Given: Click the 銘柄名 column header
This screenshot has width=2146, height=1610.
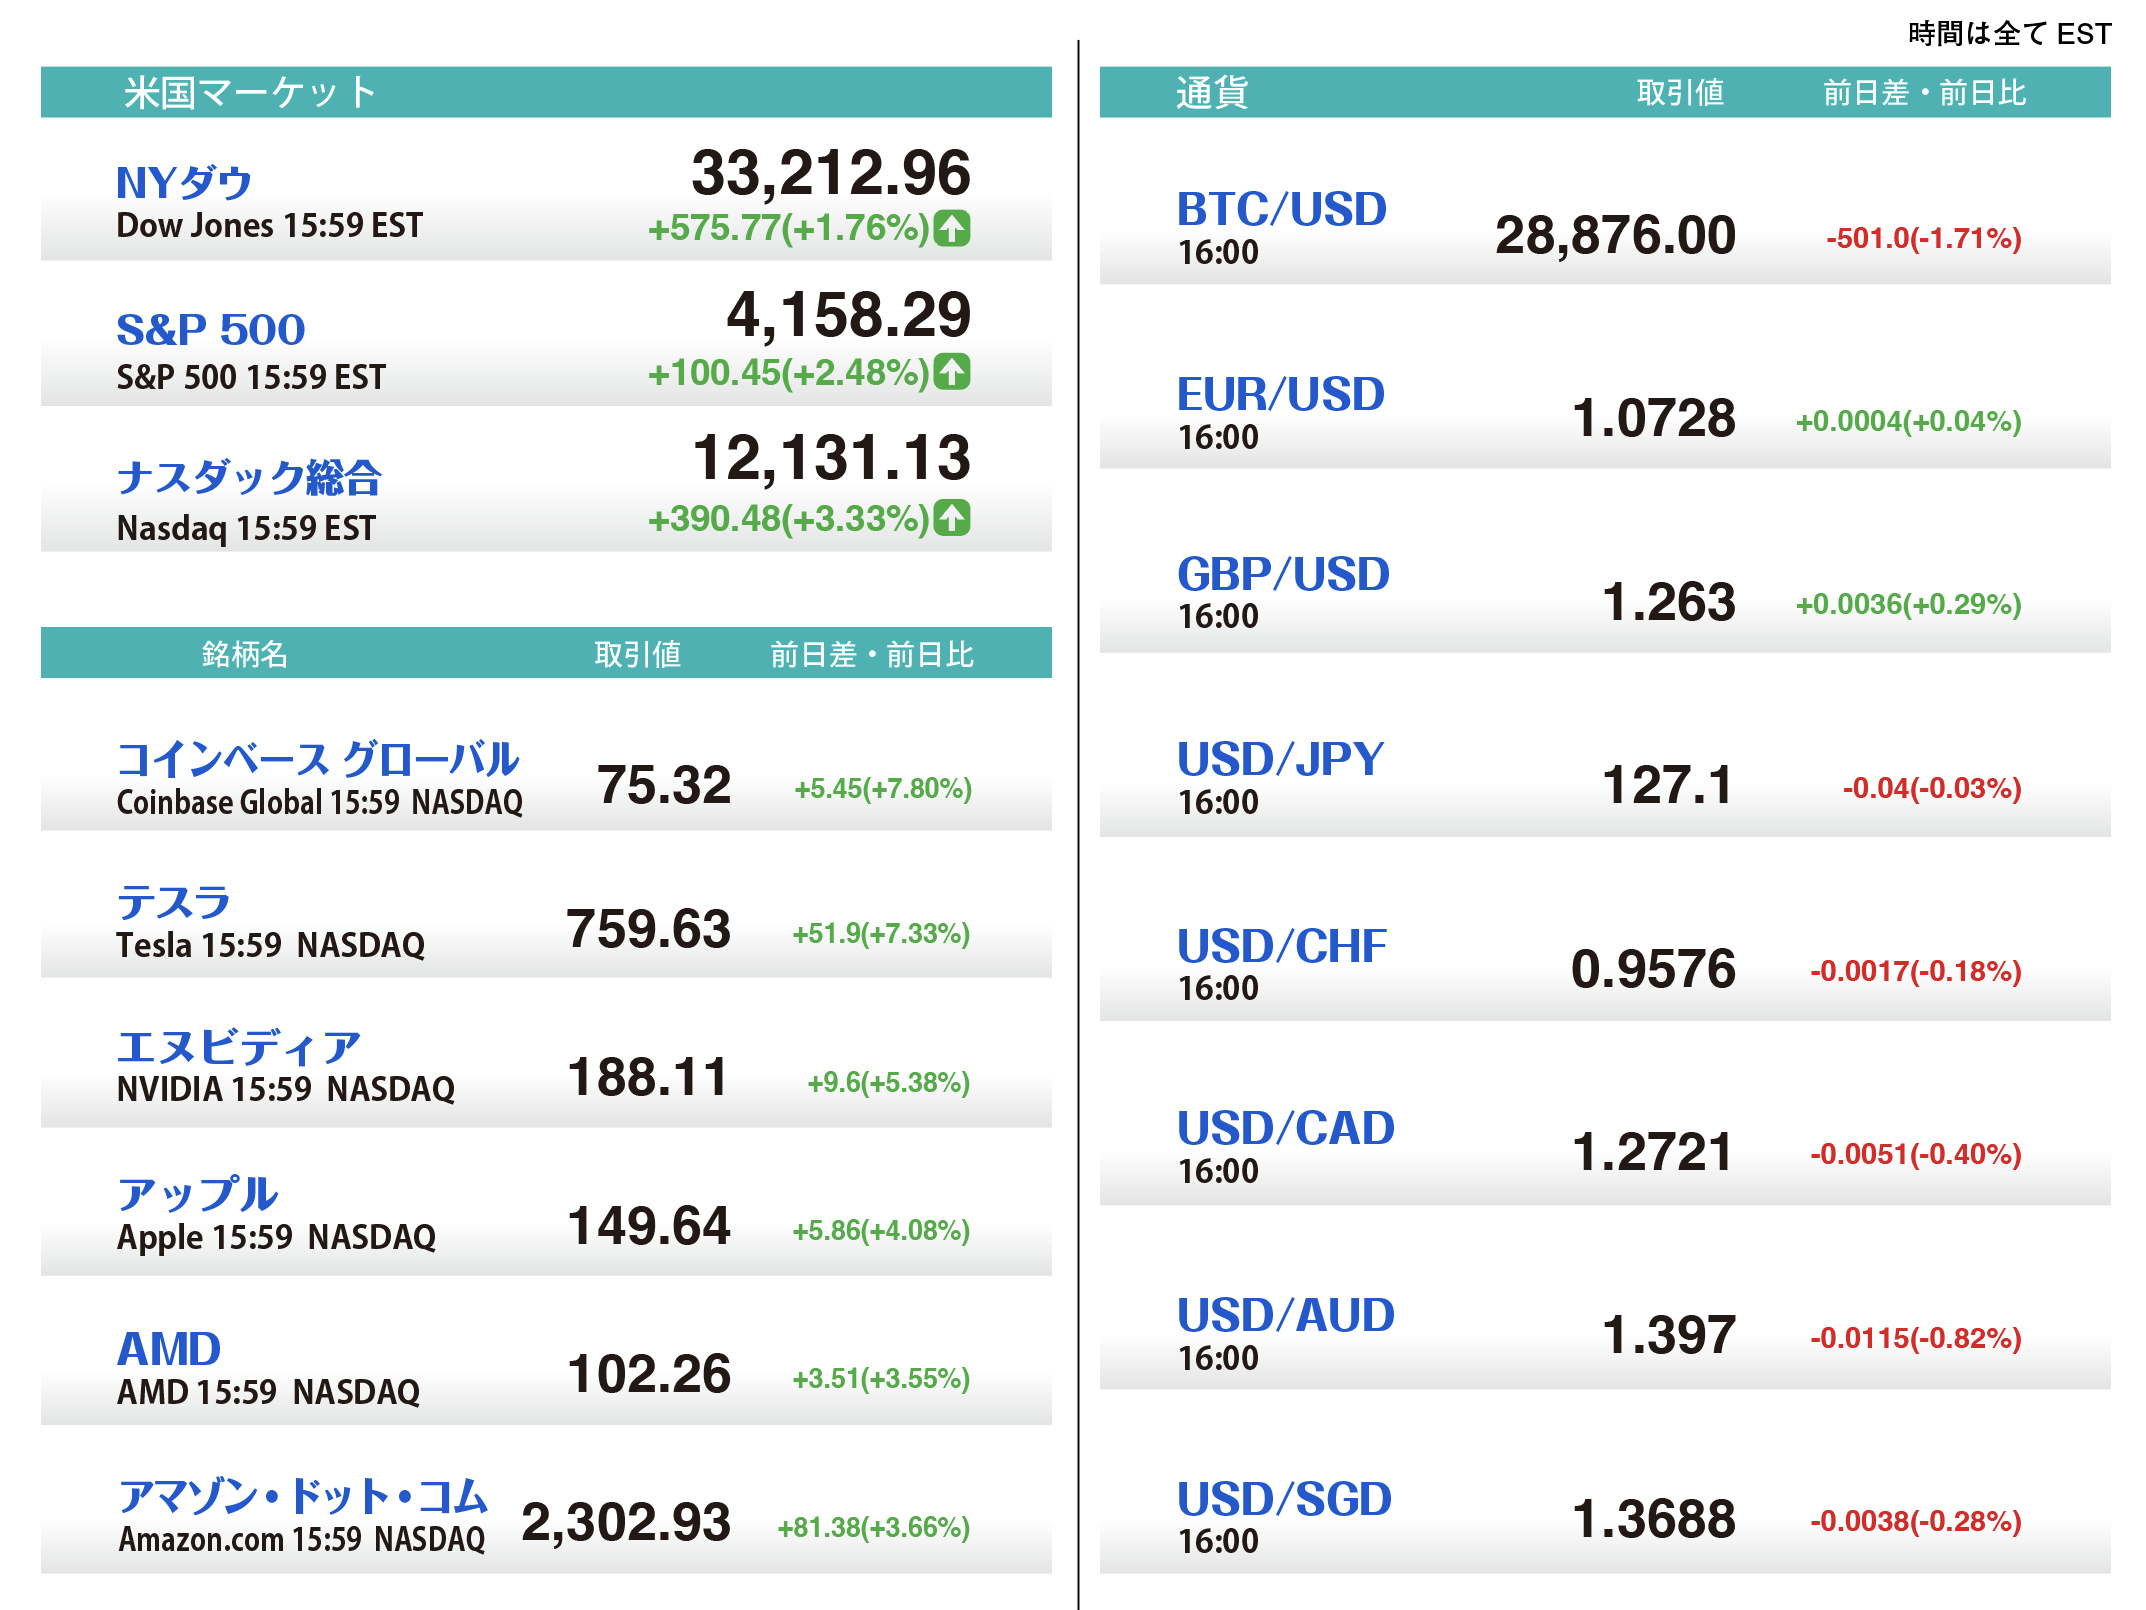Looking at the screenshot, I should pyautogui.click(x=245, y=654).
